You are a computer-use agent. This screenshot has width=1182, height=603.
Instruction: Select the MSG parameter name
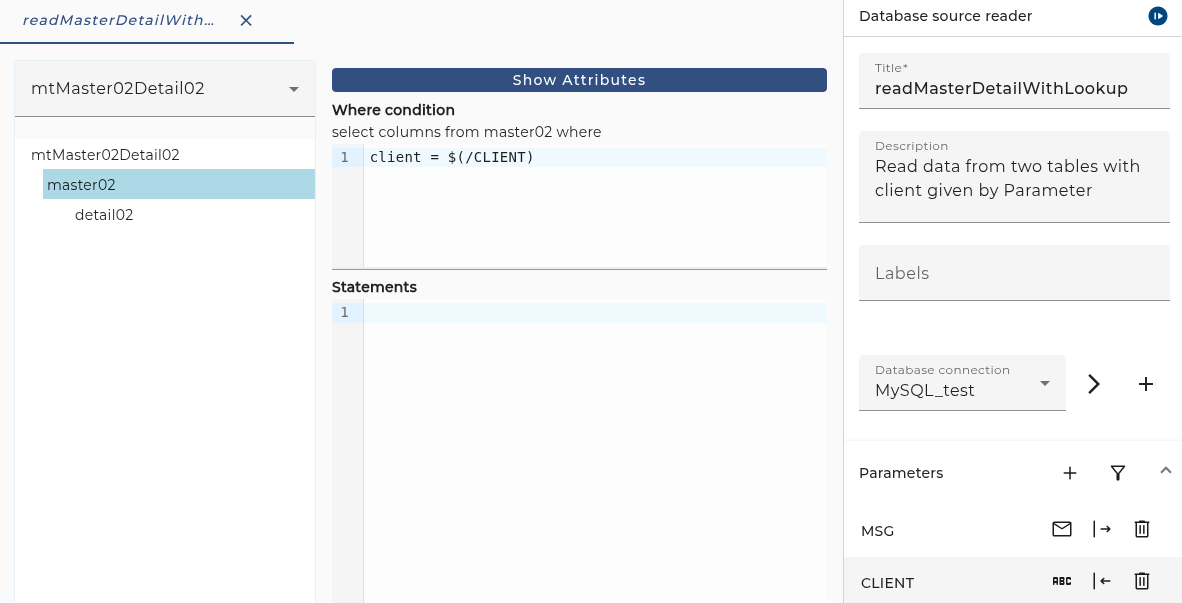(877, 531)
